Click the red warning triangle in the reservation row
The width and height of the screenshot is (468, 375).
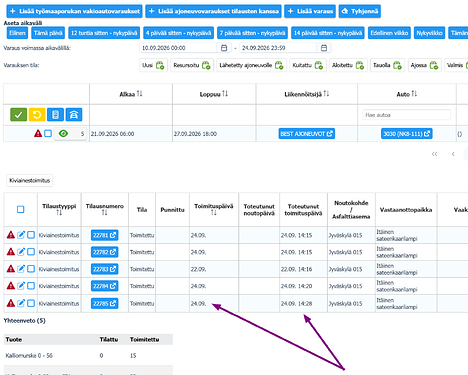[38, 134]
